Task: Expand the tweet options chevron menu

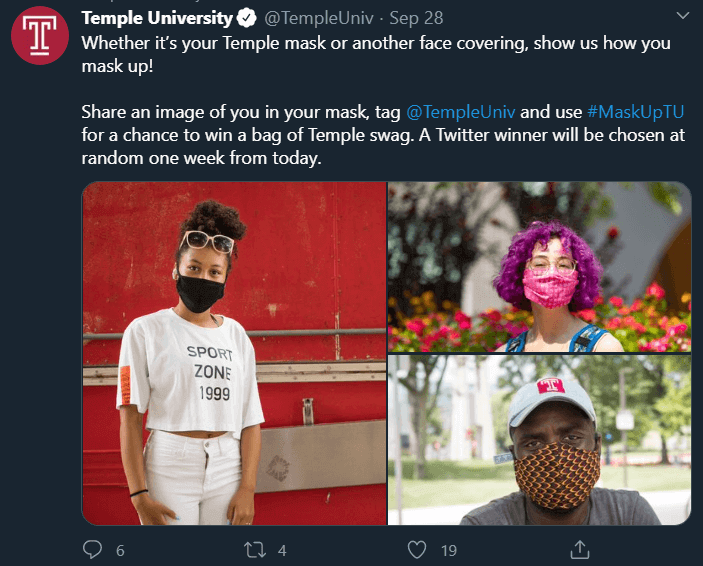Action: point(682,17)
